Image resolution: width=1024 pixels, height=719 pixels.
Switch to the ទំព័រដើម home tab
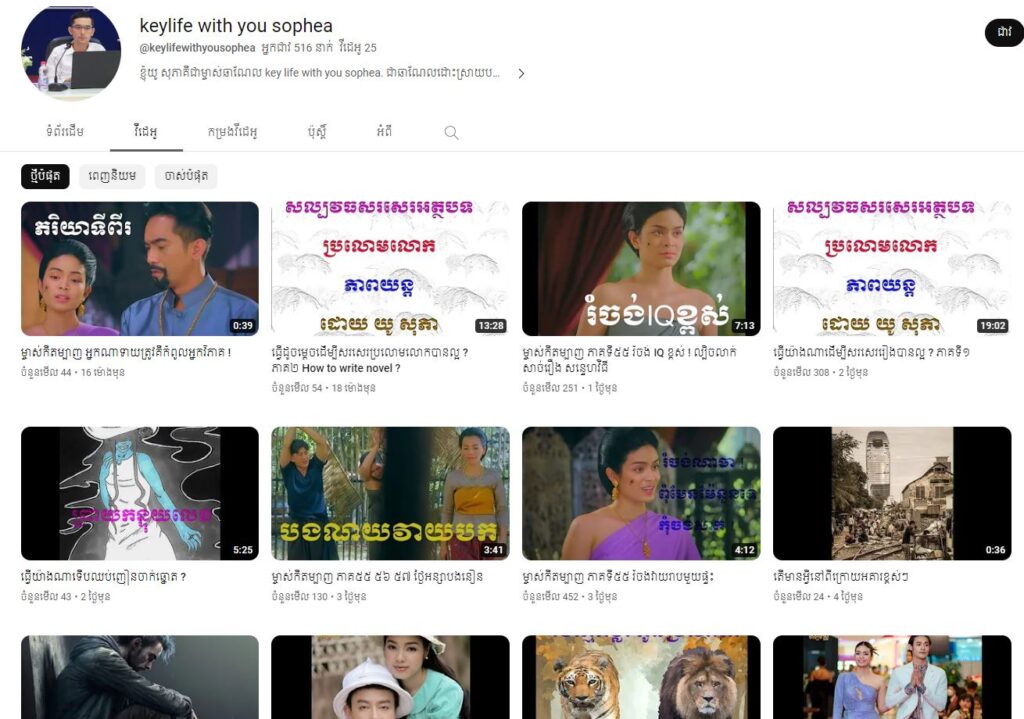click(65, 131)
